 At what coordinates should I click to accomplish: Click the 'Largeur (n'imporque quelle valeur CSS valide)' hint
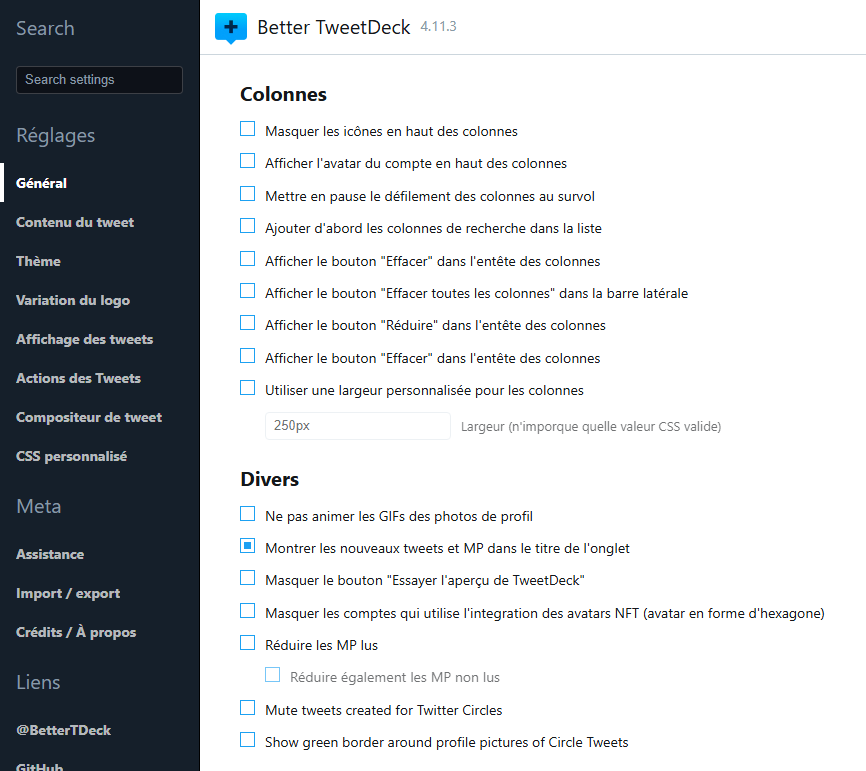(591, 426)
